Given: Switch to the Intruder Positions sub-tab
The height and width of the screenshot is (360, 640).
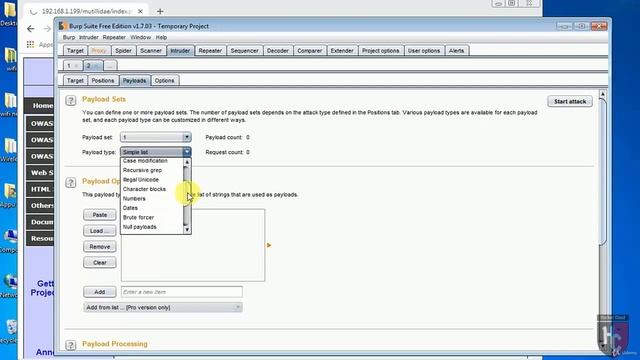Looking at the screenshot, I should tap(103, 81).
